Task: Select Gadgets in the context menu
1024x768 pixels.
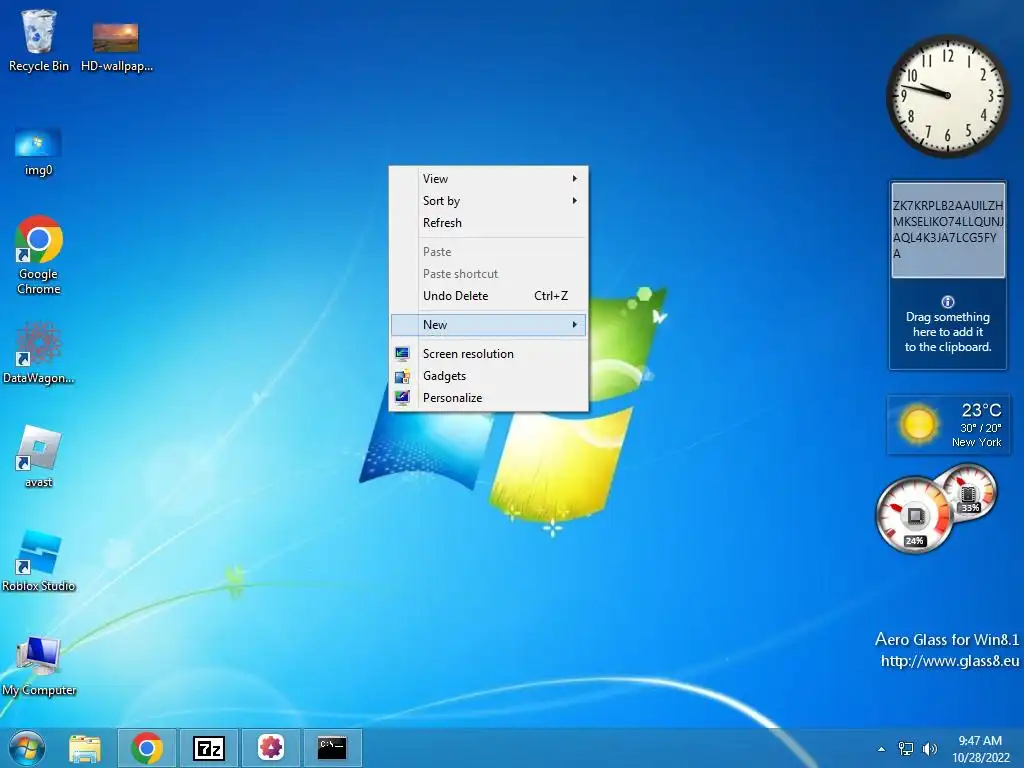Action: (488, 376)
